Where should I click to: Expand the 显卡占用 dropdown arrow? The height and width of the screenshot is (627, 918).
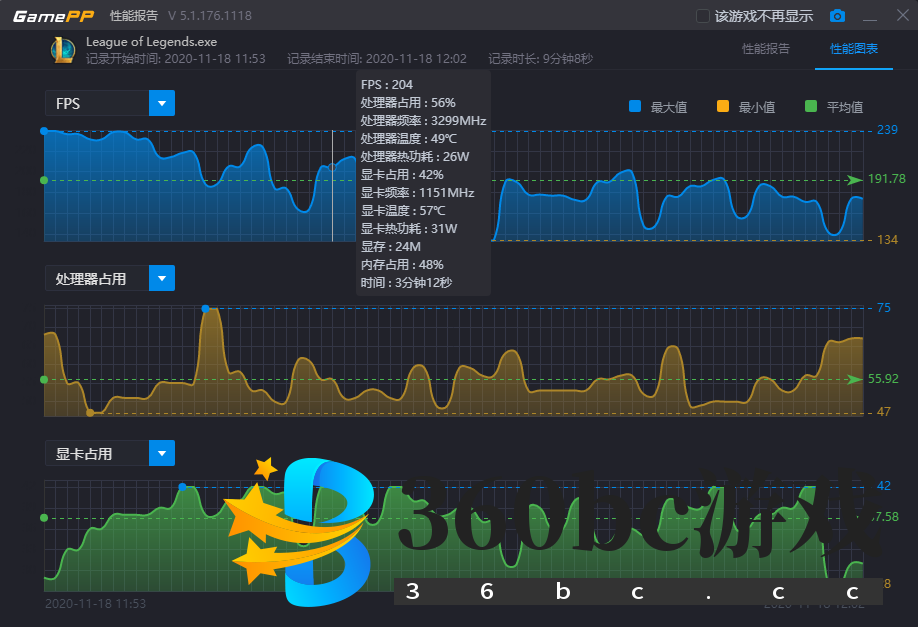pos(162,453)
